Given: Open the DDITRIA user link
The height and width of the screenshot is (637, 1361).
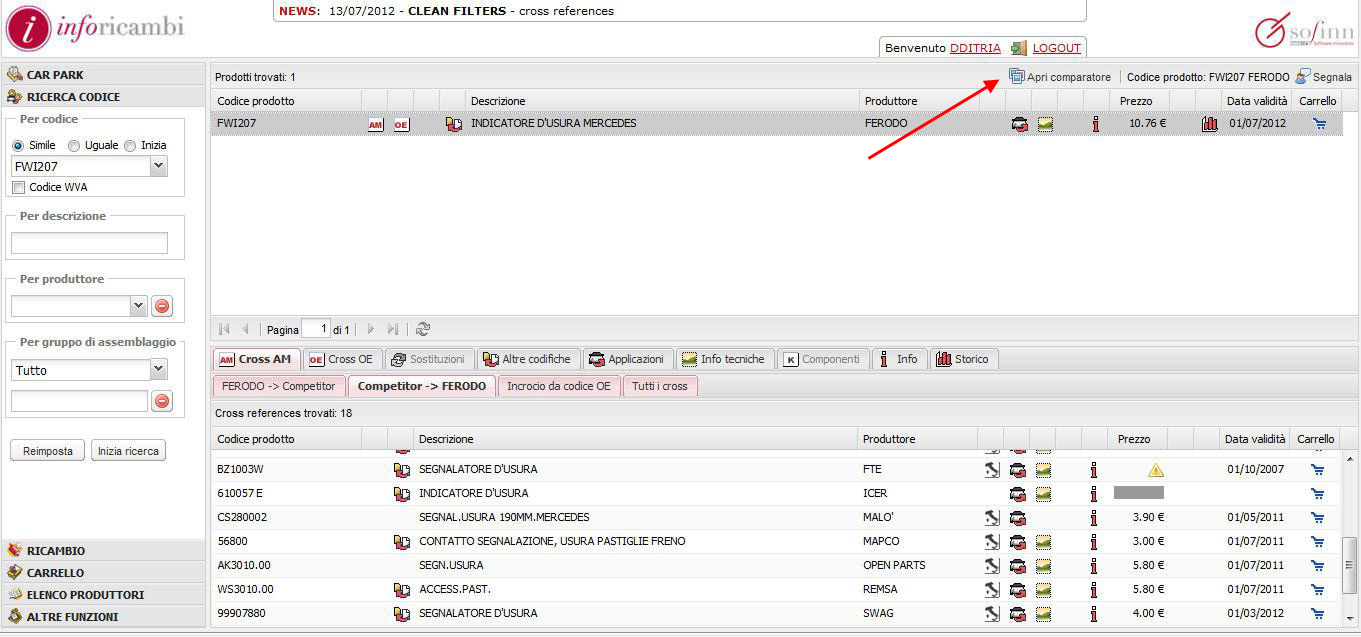Looking at the screenshot, I should pyautogui.click(x=975, y=48).
